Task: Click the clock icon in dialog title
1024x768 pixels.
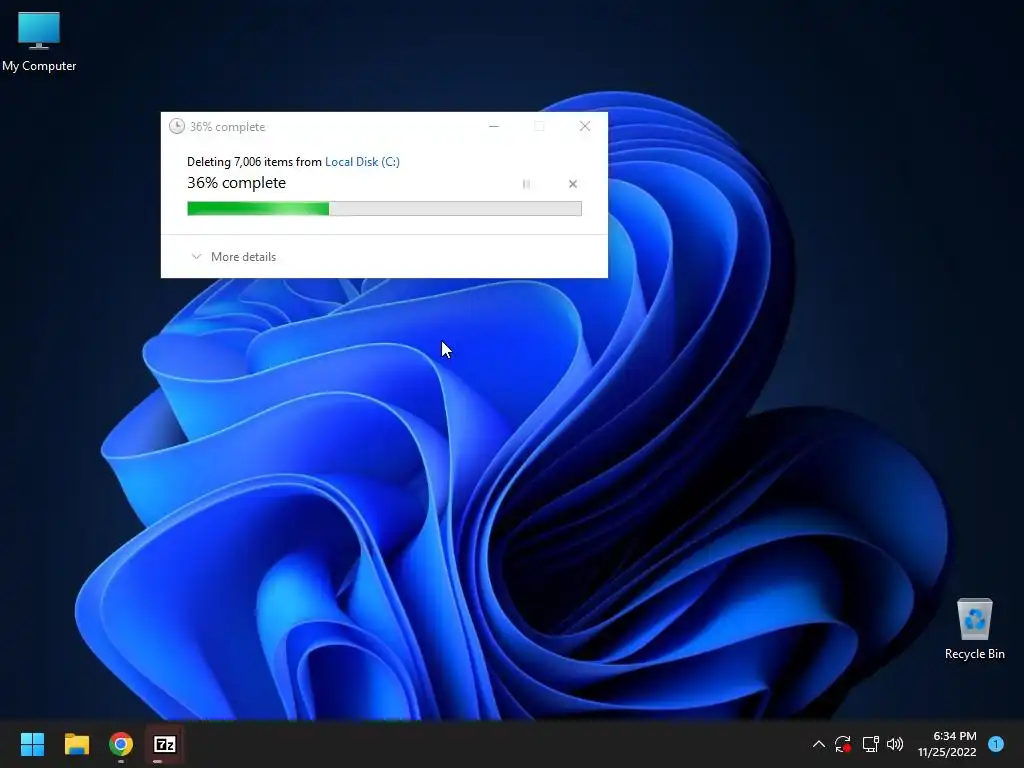Action: click(176, 127)
